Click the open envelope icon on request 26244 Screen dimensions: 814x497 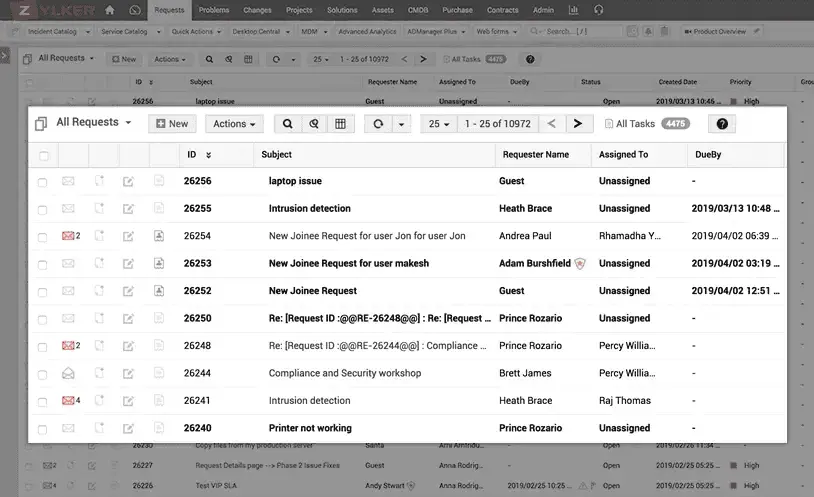68,373
